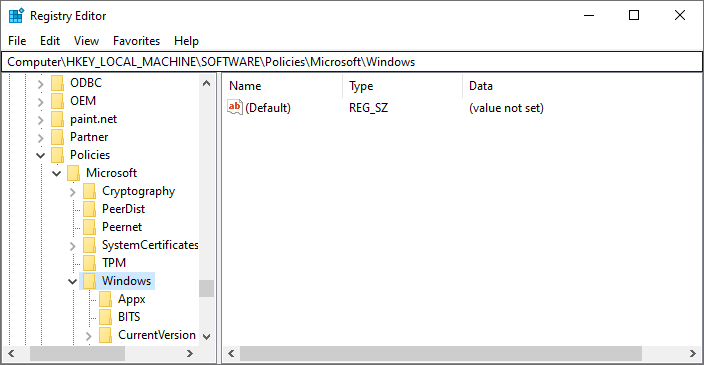This screenshot has width=704, height=365.
Task: Maximize the Registry Editor window
Action: point(634,16)
